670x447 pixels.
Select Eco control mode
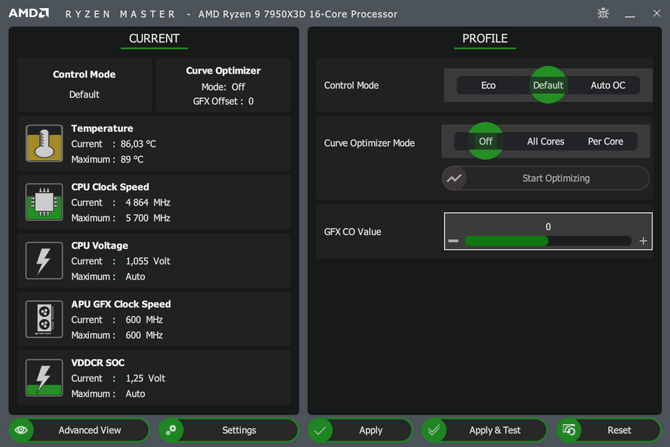(x=488, y=85)
